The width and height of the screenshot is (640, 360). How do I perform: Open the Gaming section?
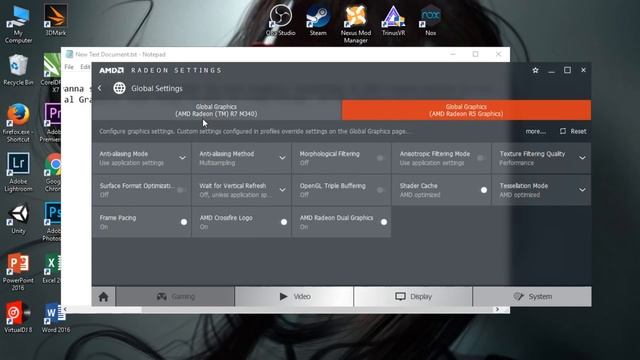176,297
